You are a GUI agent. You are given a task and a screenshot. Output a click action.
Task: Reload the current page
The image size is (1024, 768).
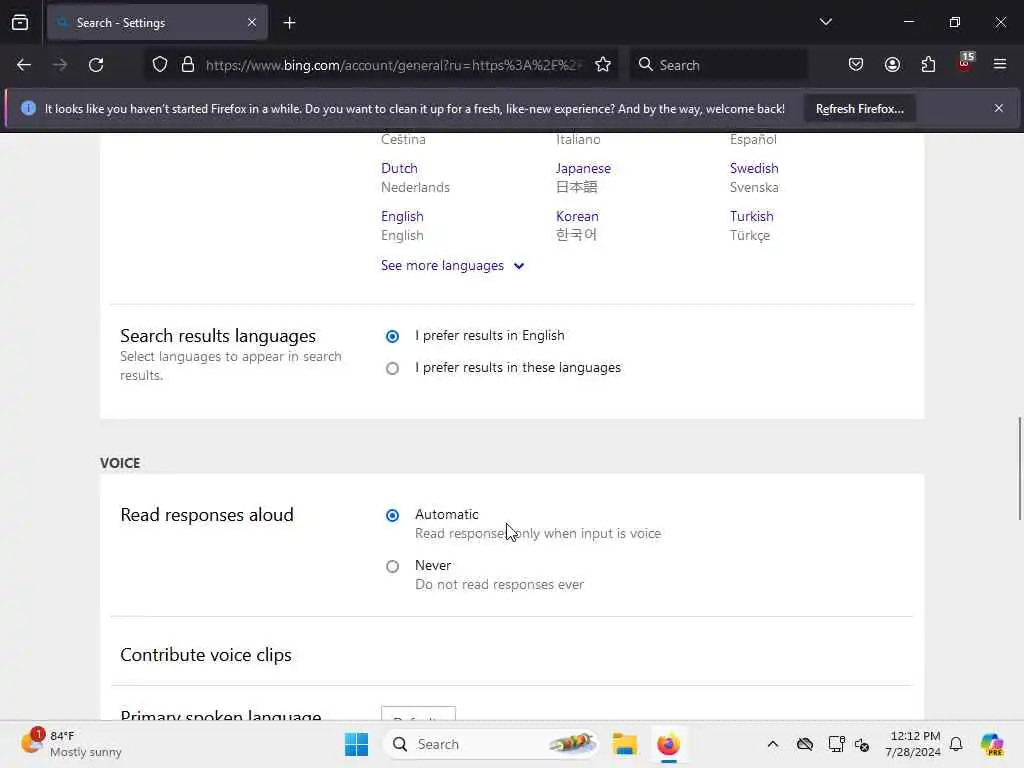pos(96,65)
